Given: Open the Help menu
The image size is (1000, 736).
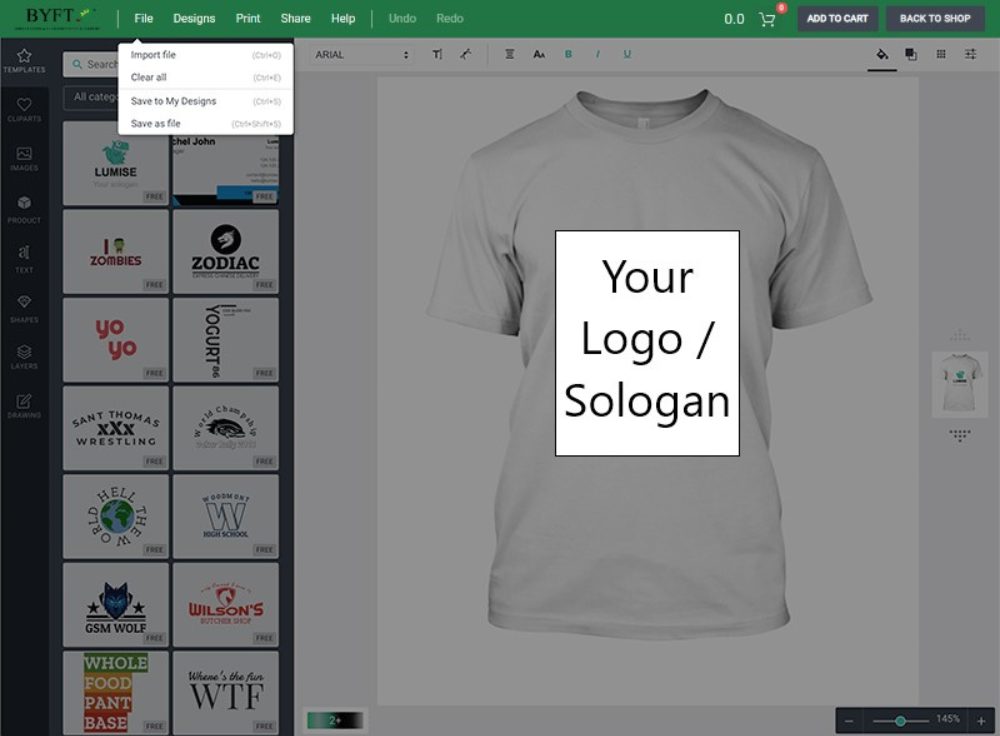Looking at the screenshot, I should click(x=343, y=18).
